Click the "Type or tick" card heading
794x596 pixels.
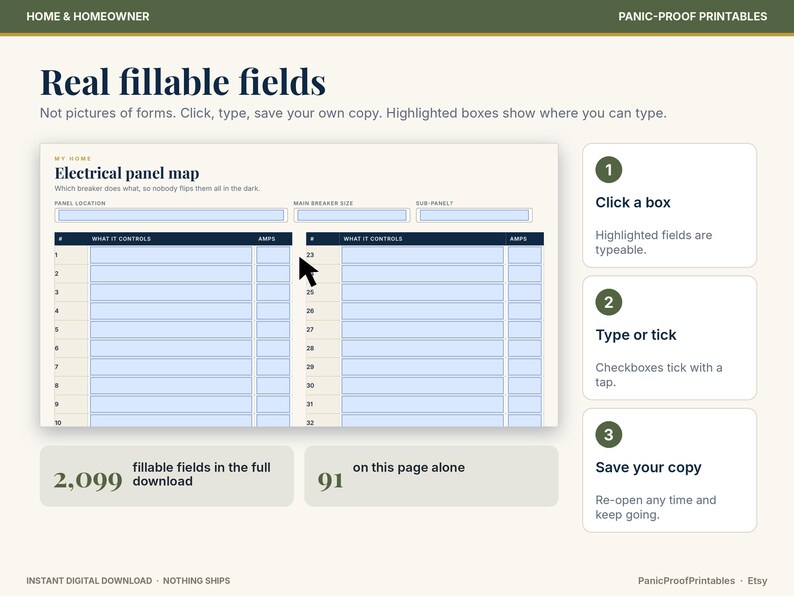point(636,335)
